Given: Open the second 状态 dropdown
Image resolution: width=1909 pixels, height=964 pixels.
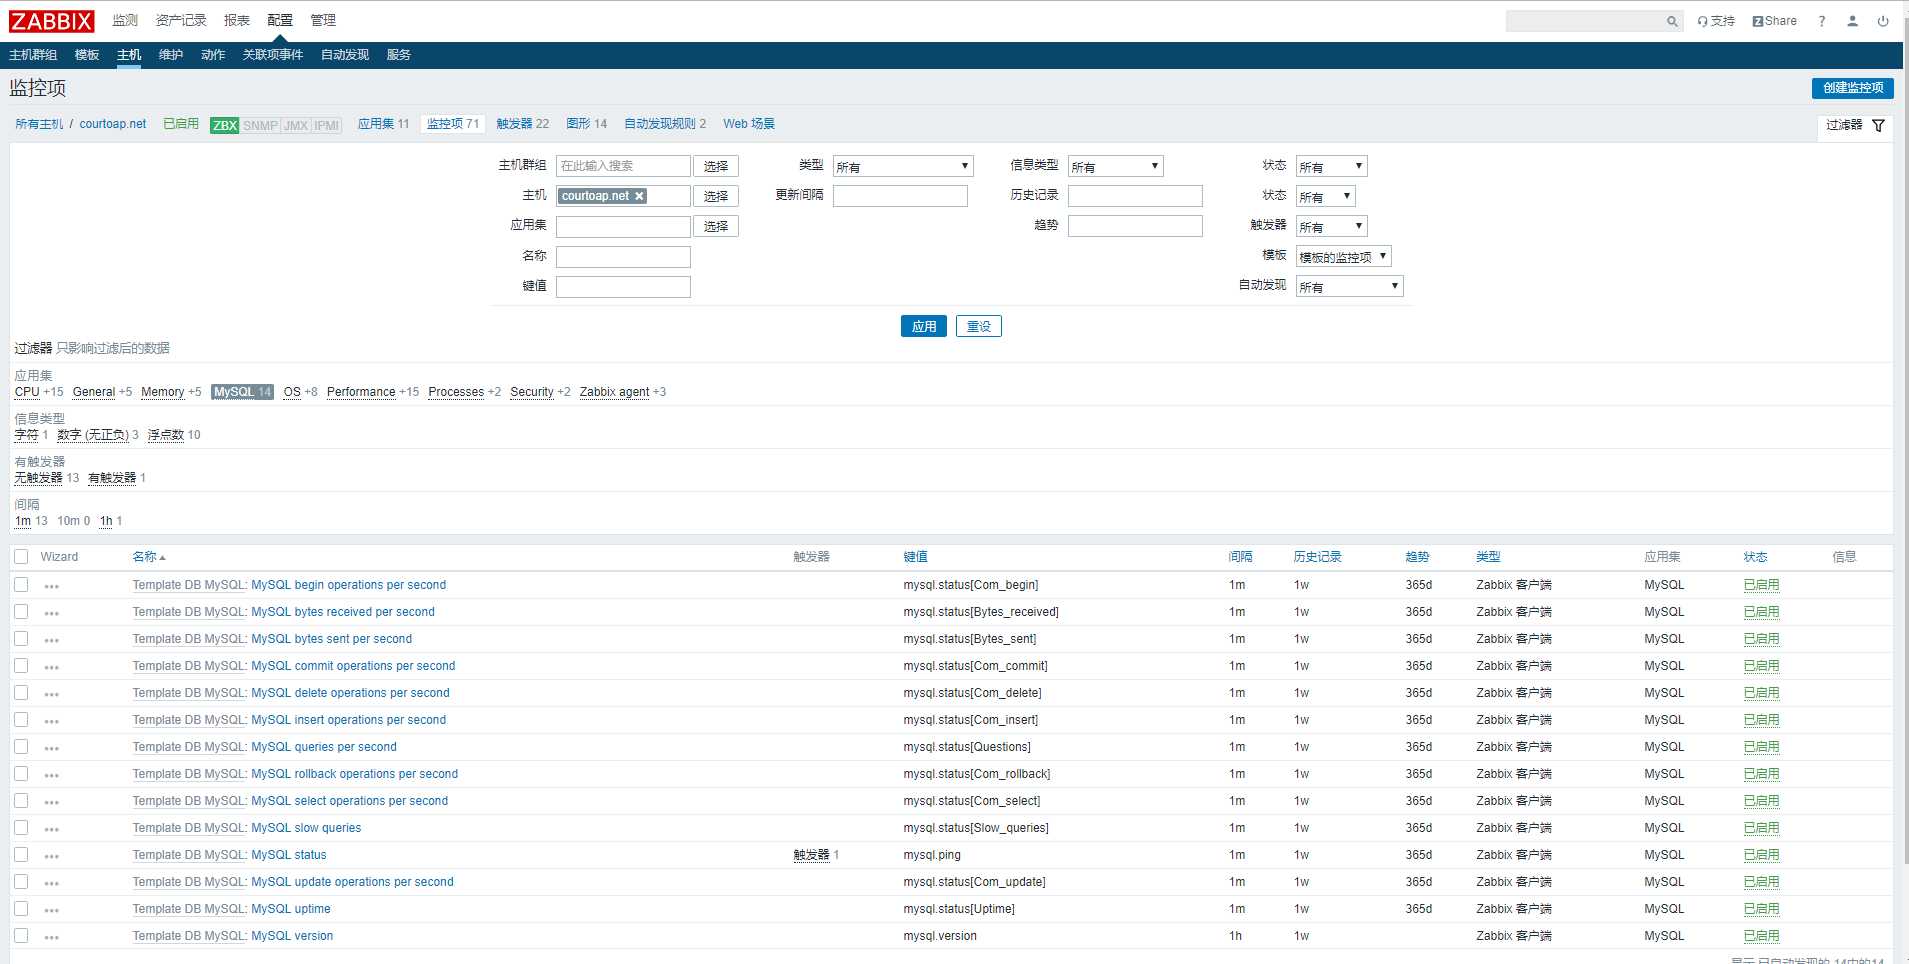Looking at the screenshot, I should pos(1325,196).
